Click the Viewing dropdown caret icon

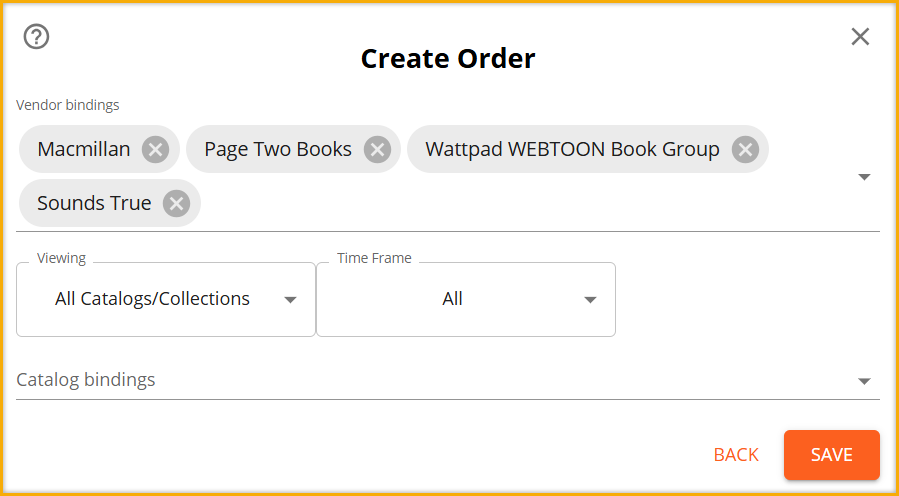(x=291, y=299)
